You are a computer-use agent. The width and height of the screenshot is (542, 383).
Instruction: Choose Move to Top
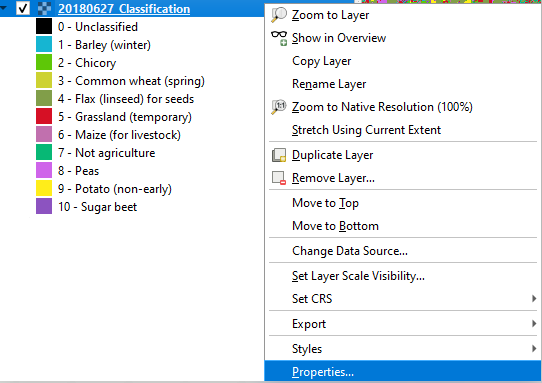[403, 203]
